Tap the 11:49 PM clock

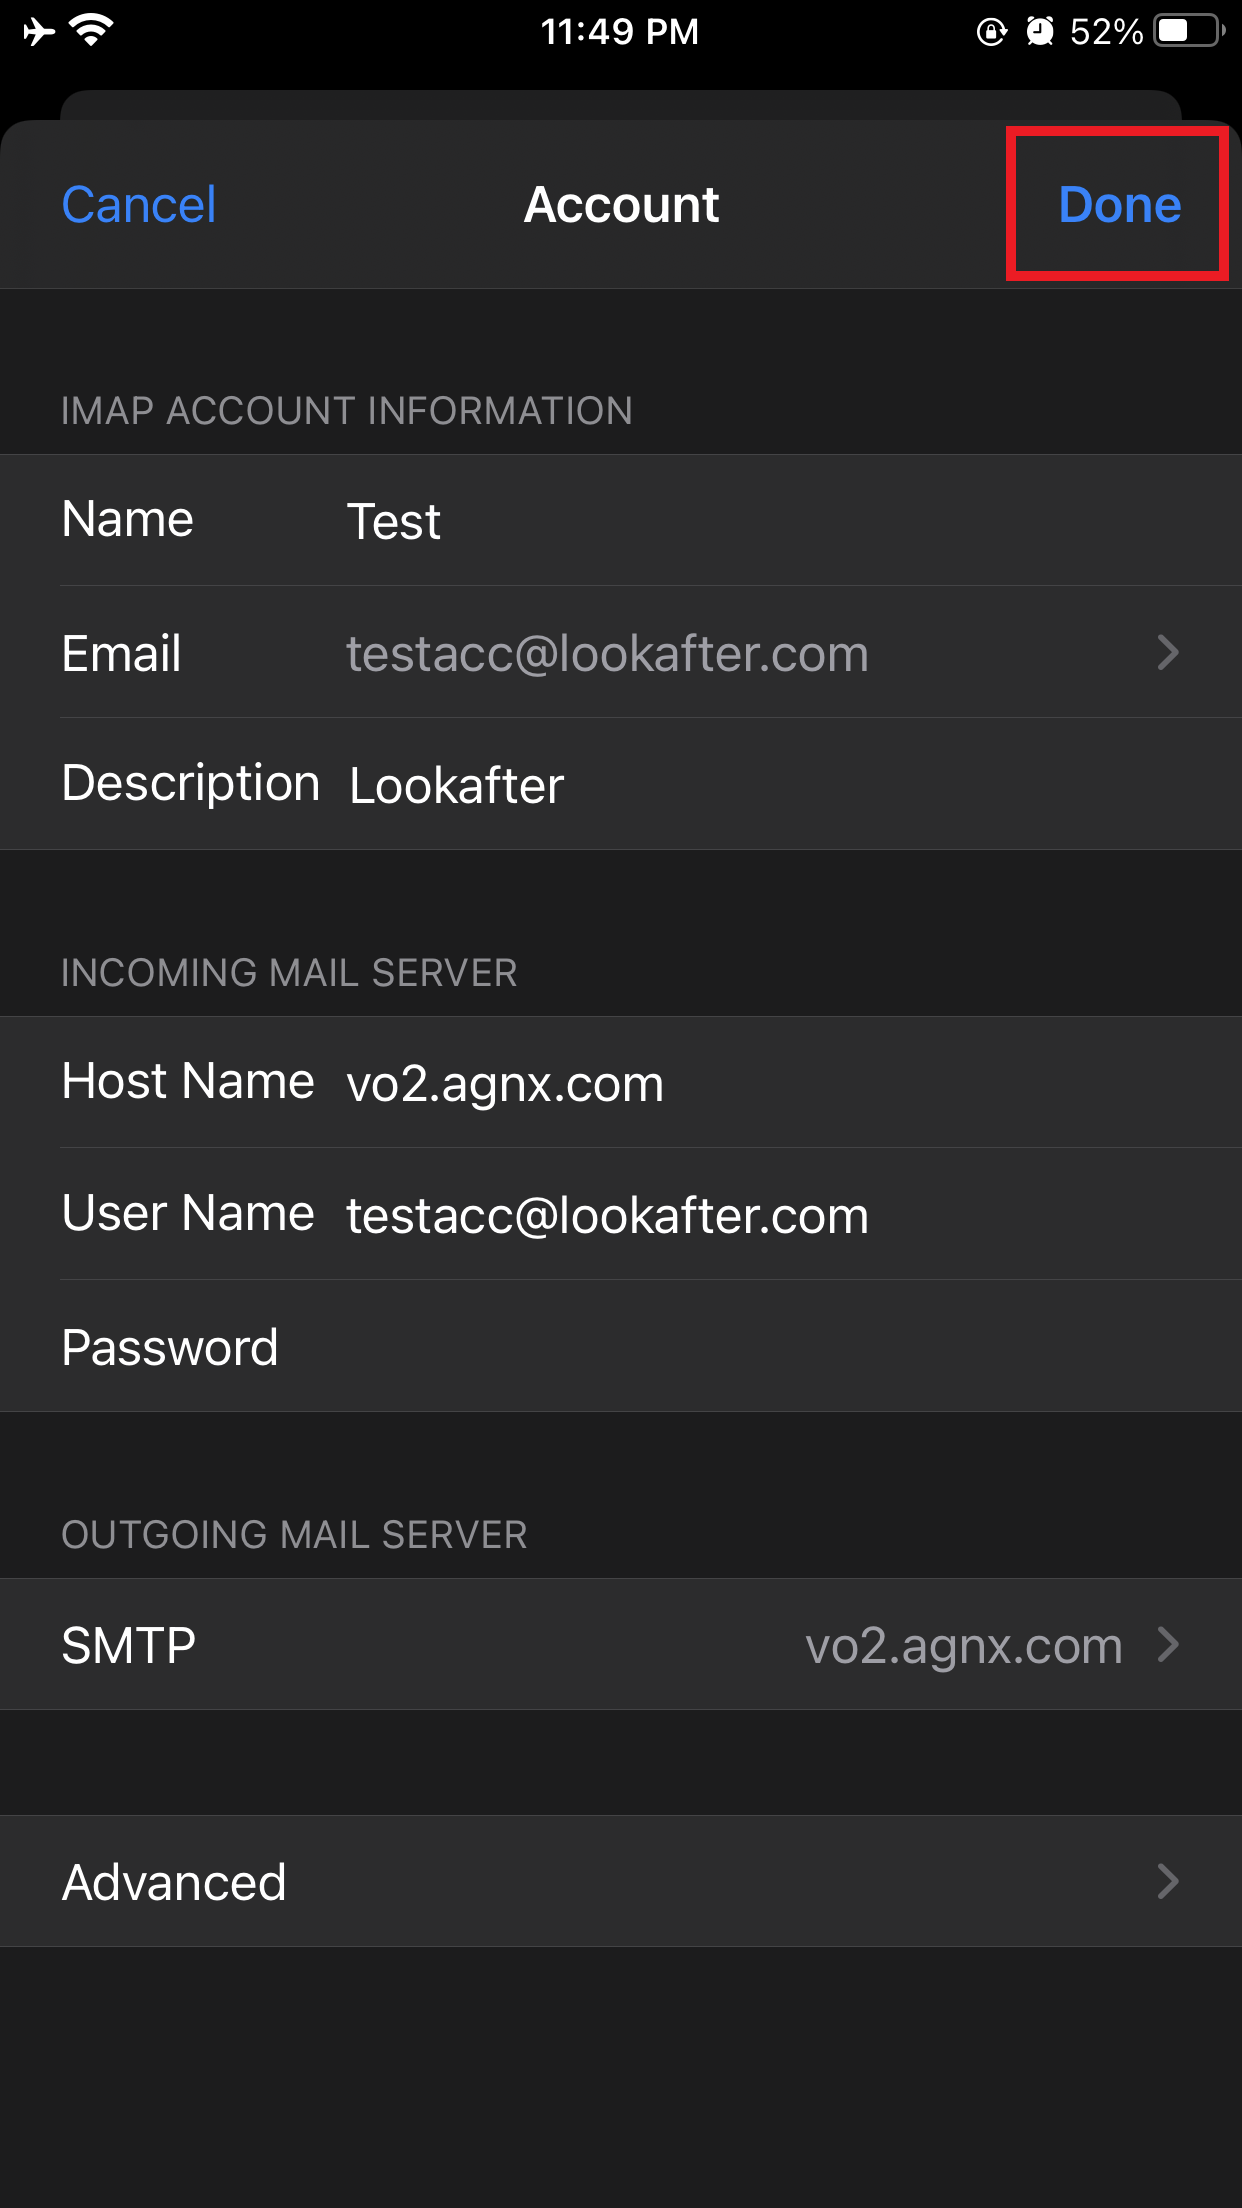[620, 32]
